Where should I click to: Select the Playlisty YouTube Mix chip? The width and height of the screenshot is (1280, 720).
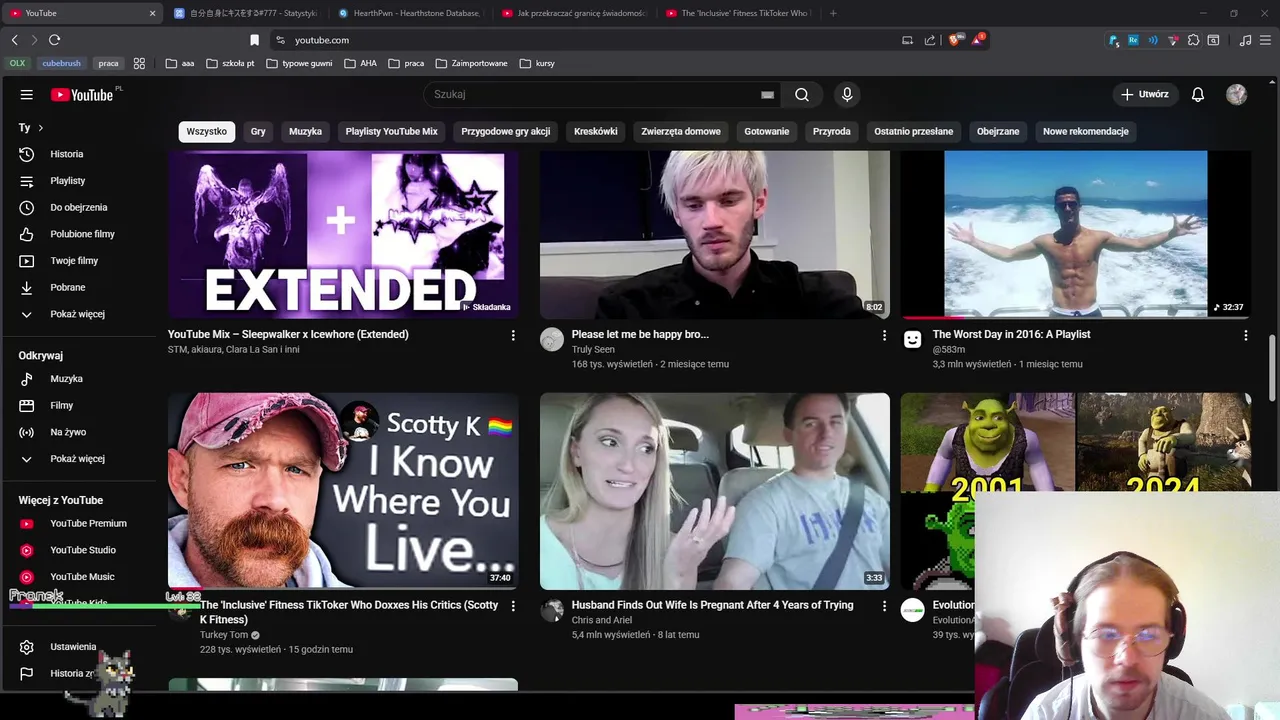pos(391,131)
